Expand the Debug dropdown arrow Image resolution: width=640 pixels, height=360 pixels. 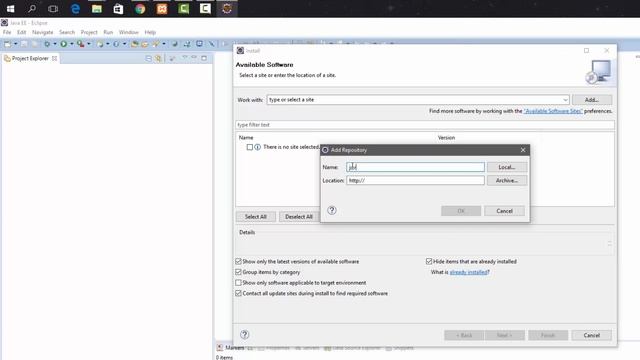pyautogui.click(x=55, y=44)
